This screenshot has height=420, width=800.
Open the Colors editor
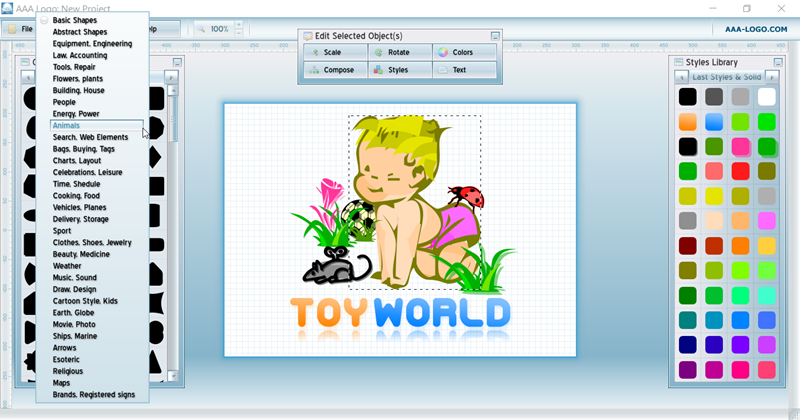click(x=464, y=52)
